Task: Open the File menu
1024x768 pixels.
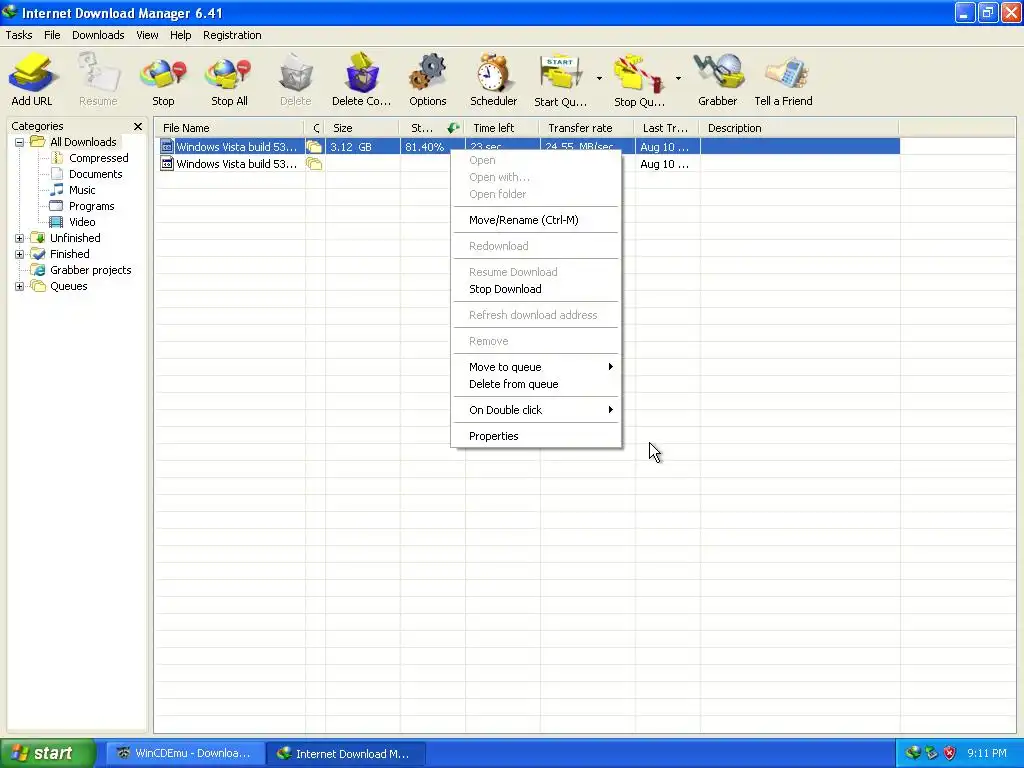Action: 52,35
